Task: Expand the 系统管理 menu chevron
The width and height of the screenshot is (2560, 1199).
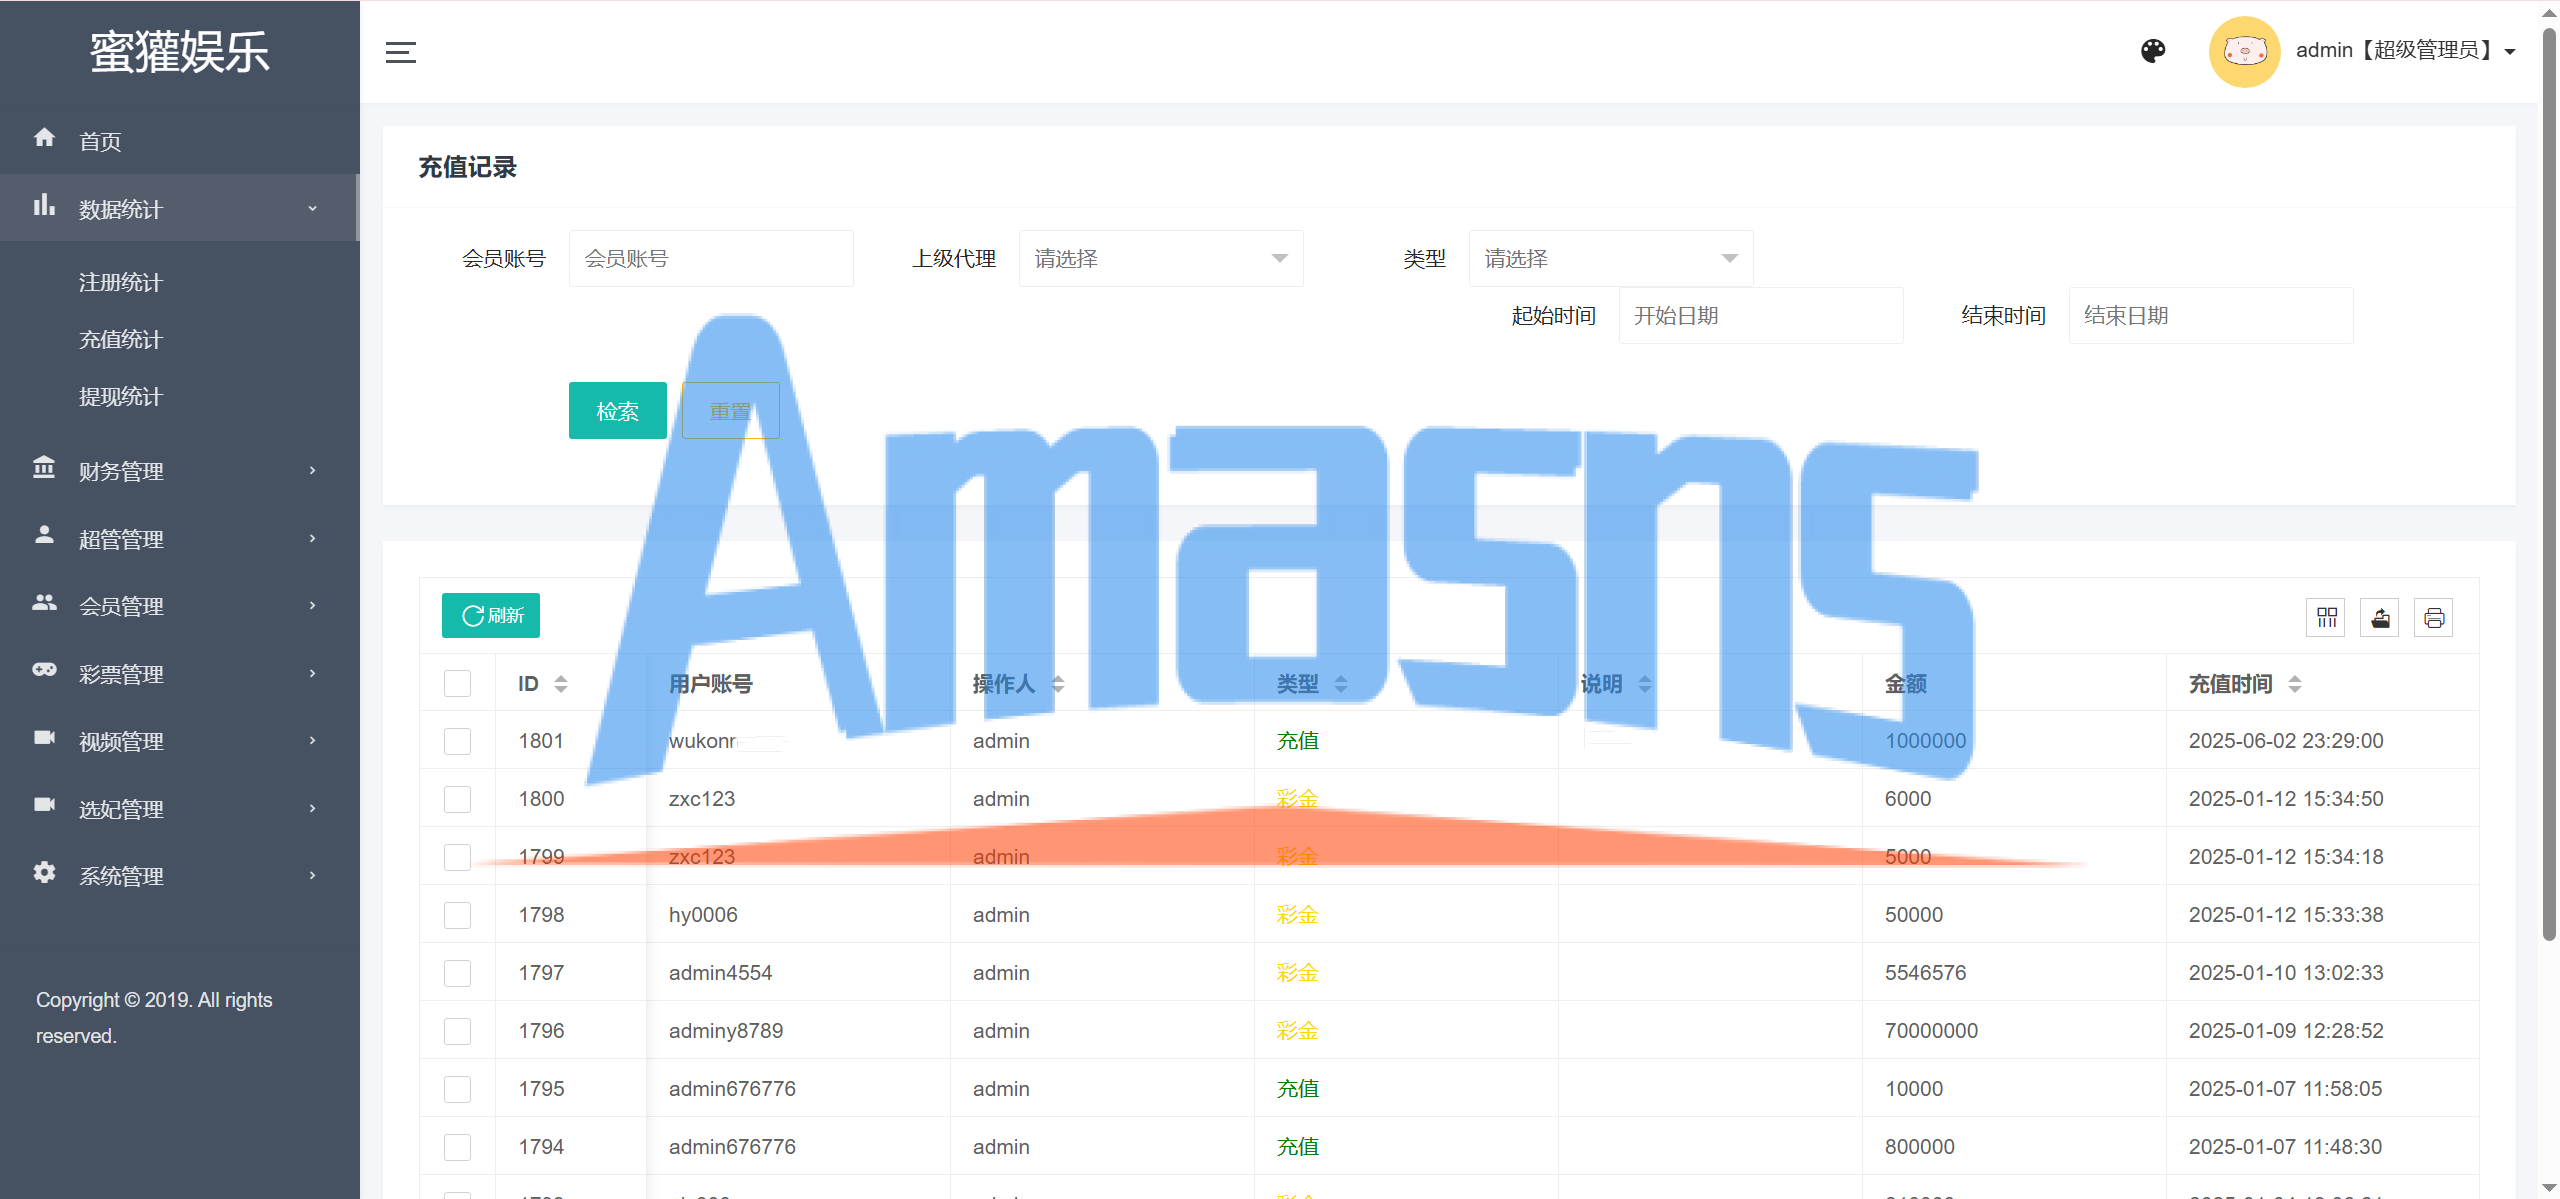Action: click(x=313, y=875)
